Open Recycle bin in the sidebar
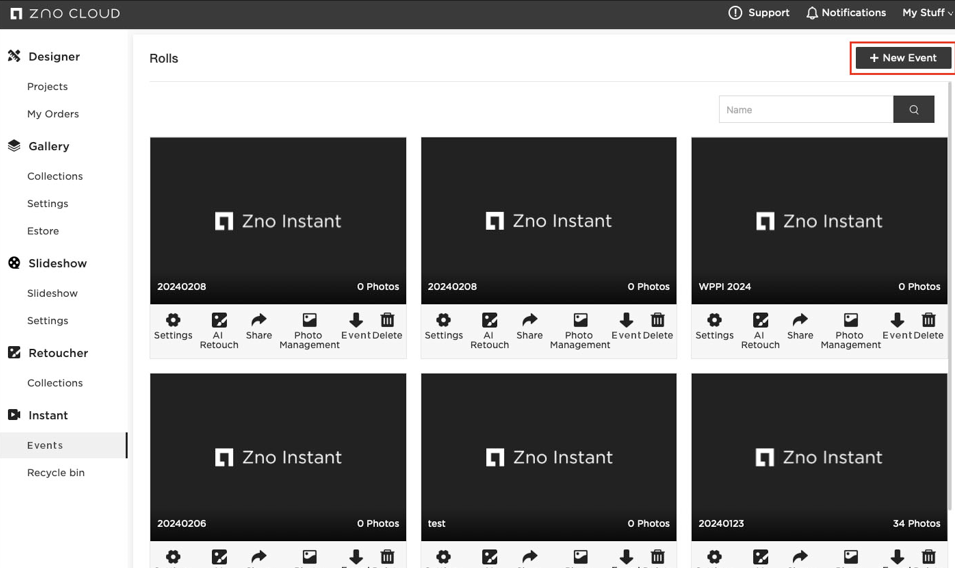 click(x=56, y=472)
